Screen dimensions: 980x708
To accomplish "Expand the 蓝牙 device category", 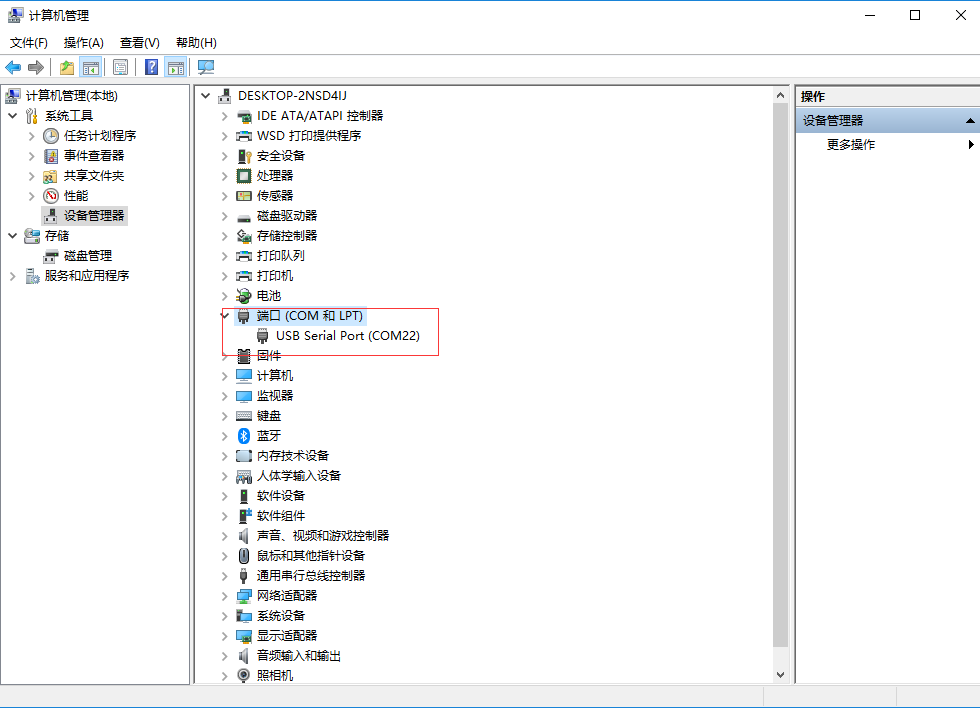I will coord(224,436).
